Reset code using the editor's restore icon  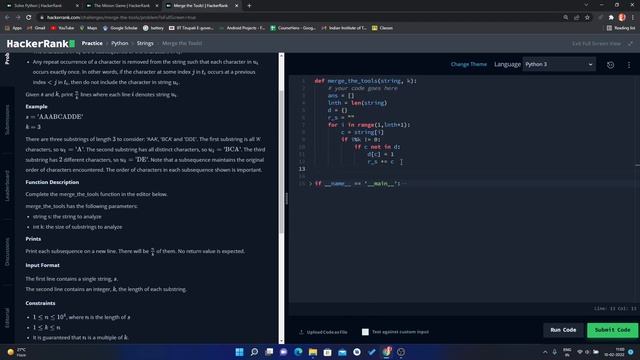pos(610,65)
